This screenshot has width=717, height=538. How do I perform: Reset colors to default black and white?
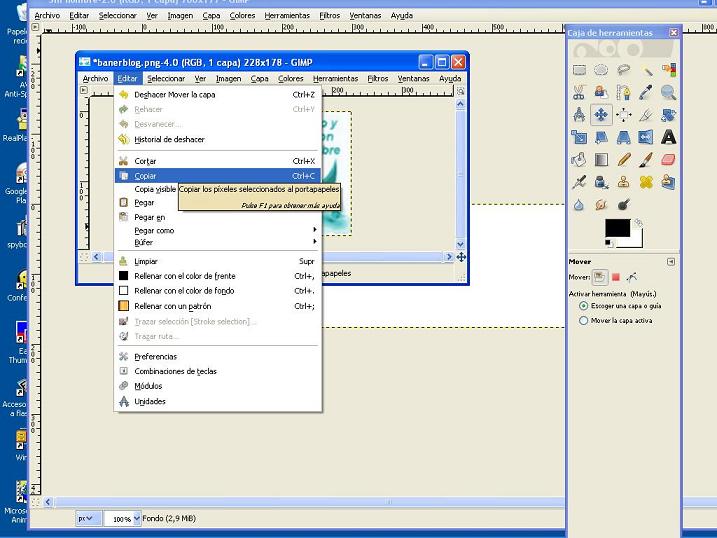(x=609, y=243)
